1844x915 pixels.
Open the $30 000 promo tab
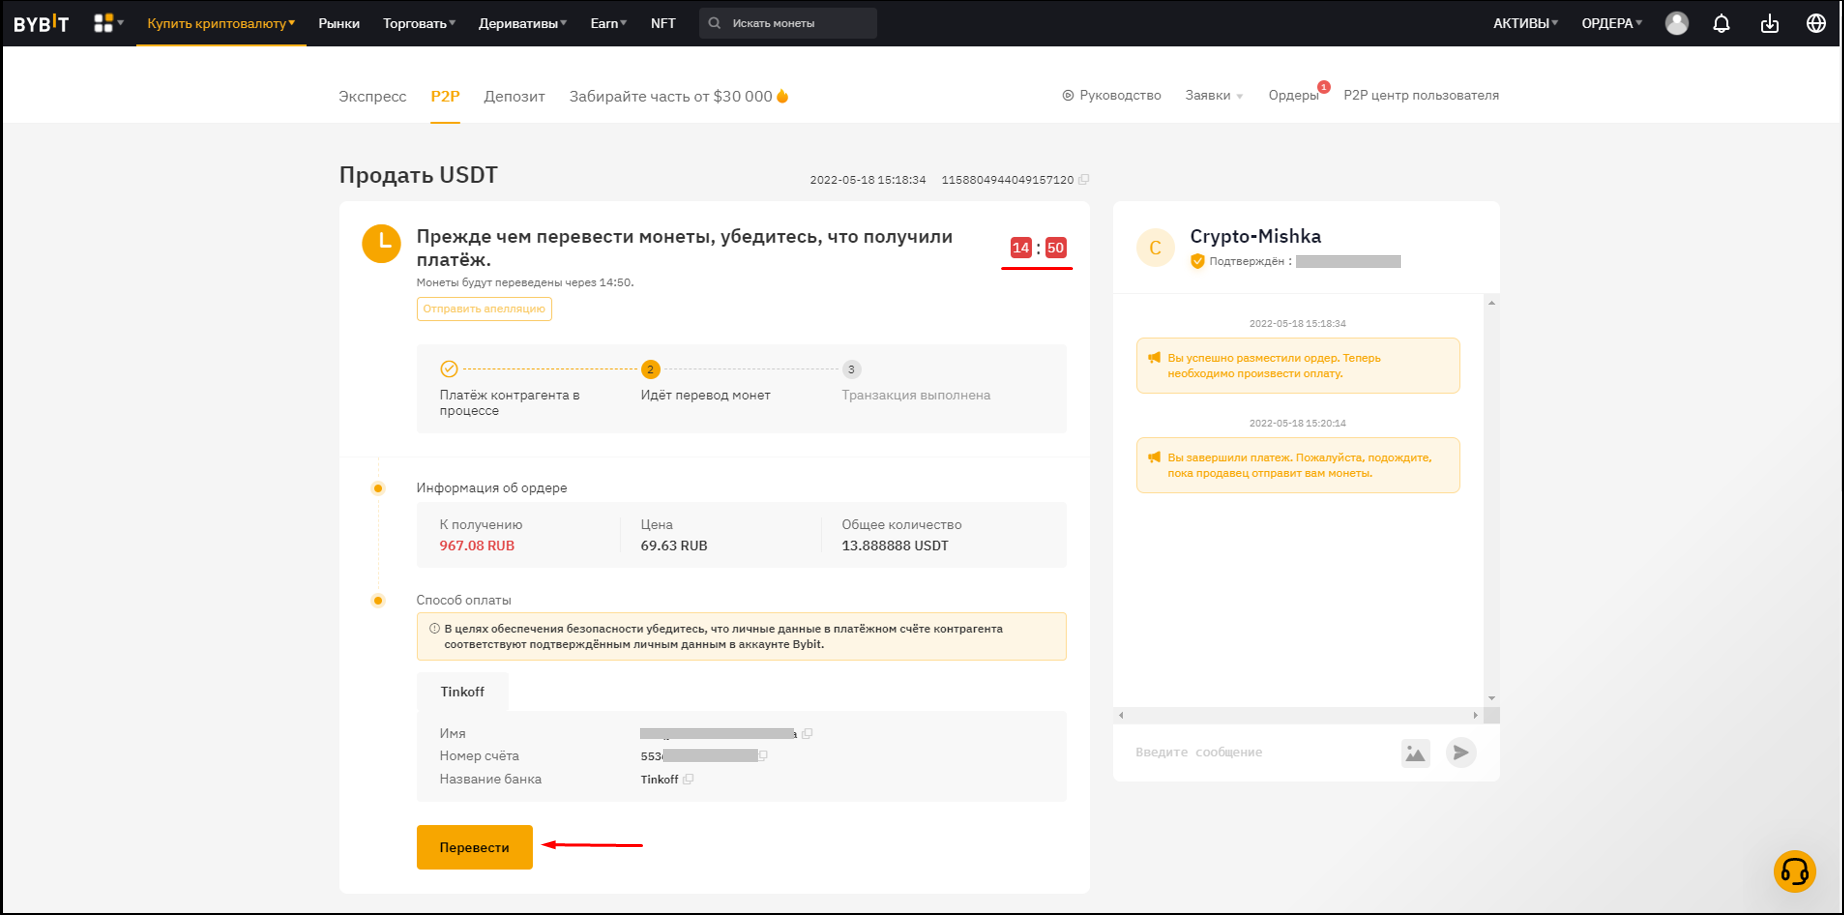[x=679, y=96]
